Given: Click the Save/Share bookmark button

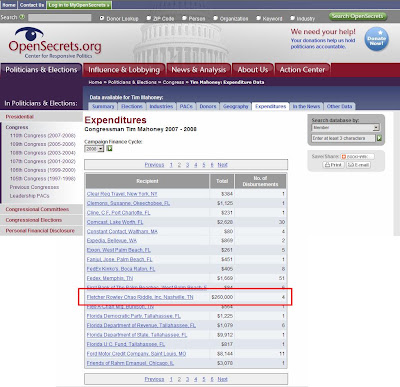Looking at the screenshot, I should coord(357,156).
